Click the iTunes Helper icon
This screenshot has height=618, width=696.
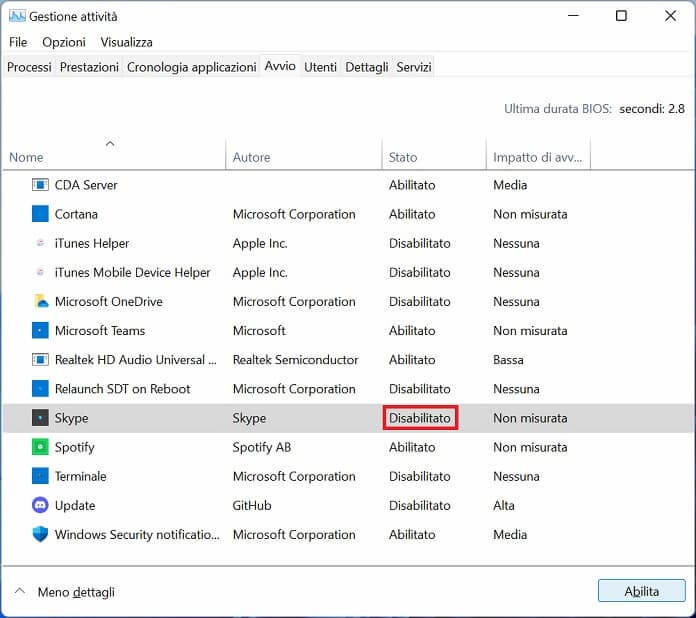coord(40,243)
